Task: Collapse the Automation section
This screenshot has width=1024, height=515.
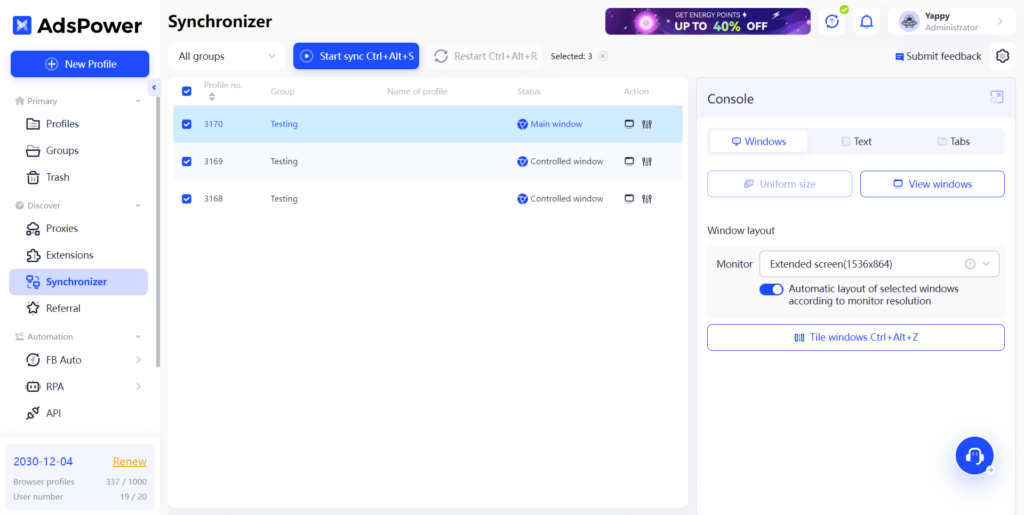Action: point(138,337)
